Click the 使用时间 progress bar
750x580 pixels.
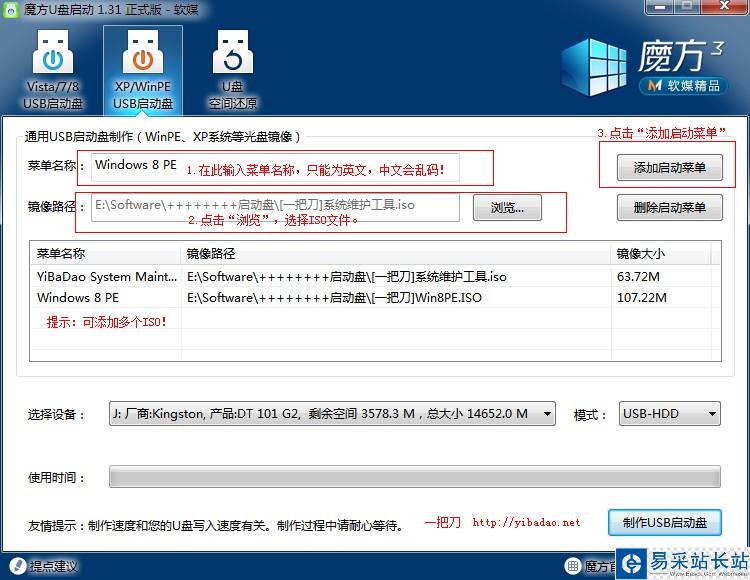pos(415,477)
